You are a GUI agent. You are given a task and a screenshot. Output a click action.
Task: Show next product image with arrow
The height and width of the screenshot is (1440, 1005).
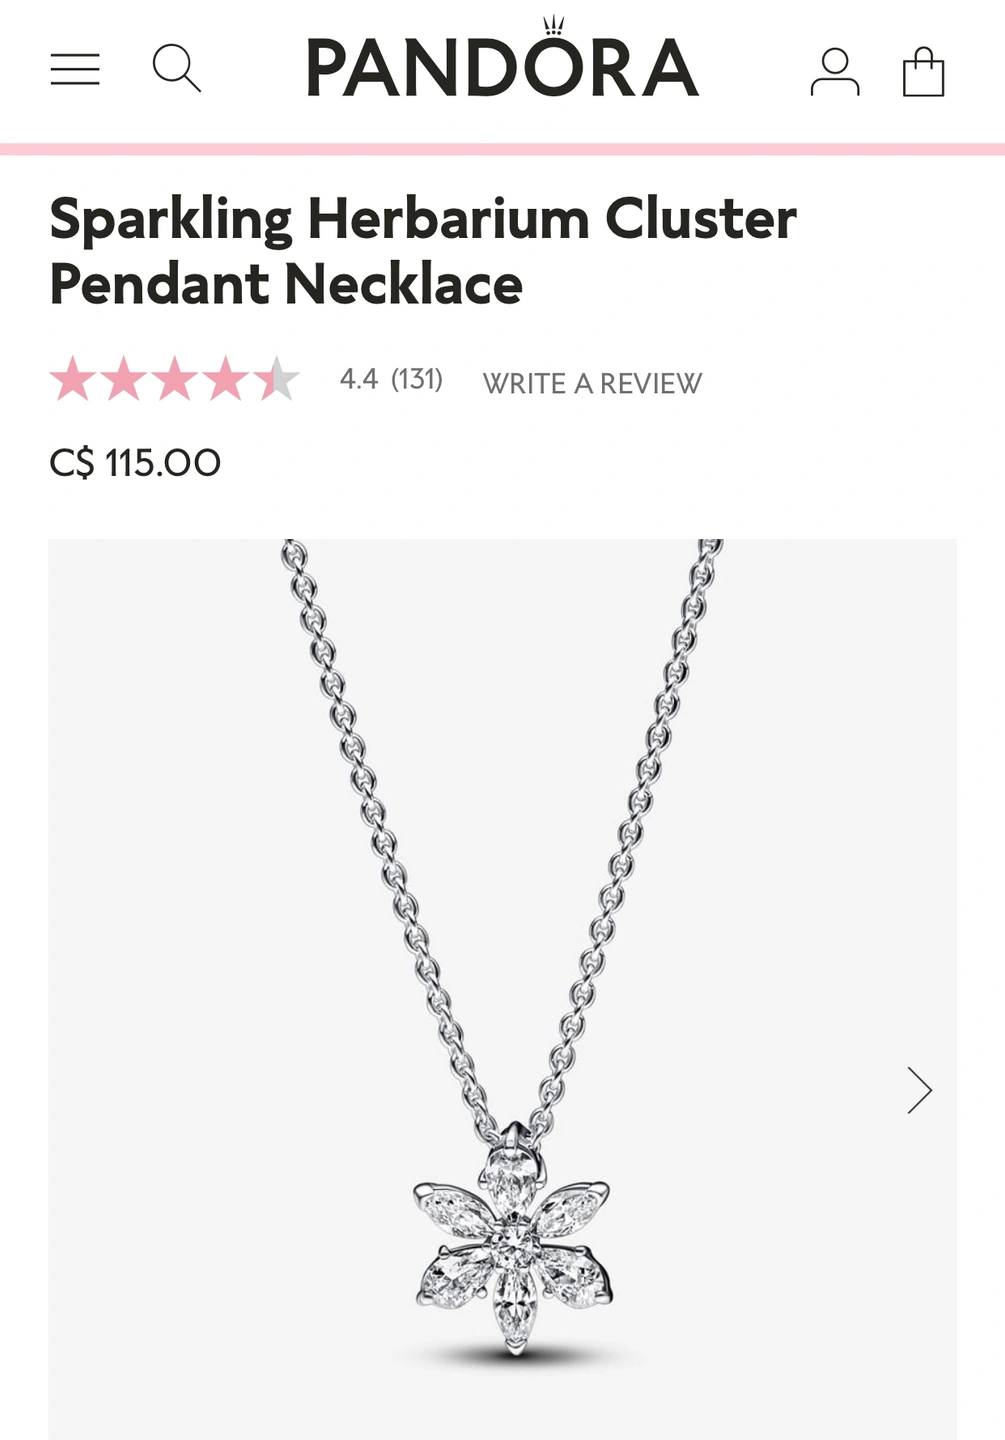coord(919,1090)
